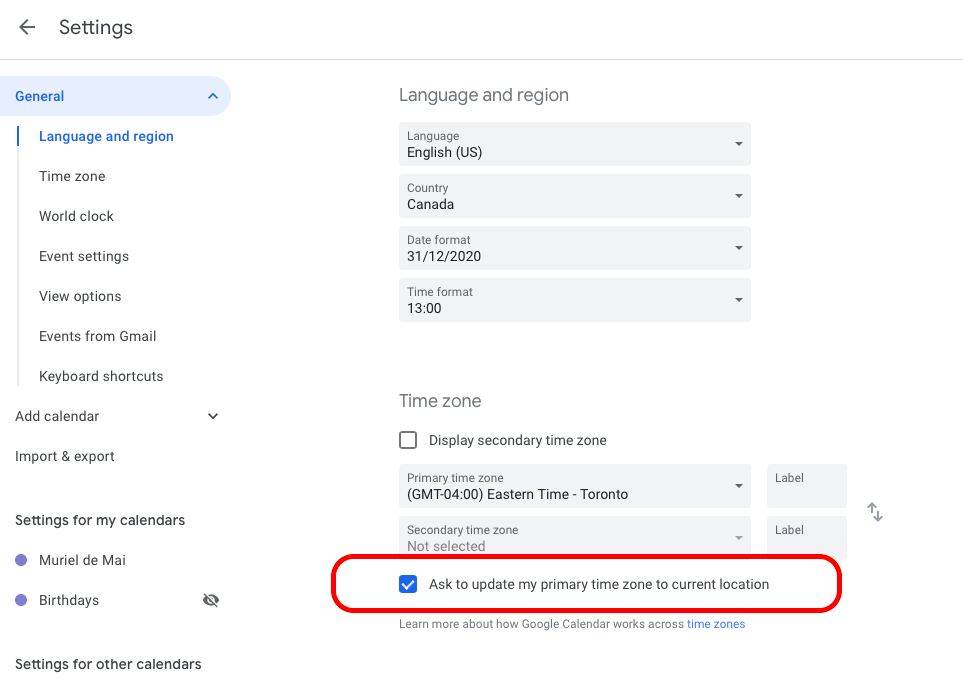Go to Event settings in sidebar
The image size is (963, 685).
[84, 256]
